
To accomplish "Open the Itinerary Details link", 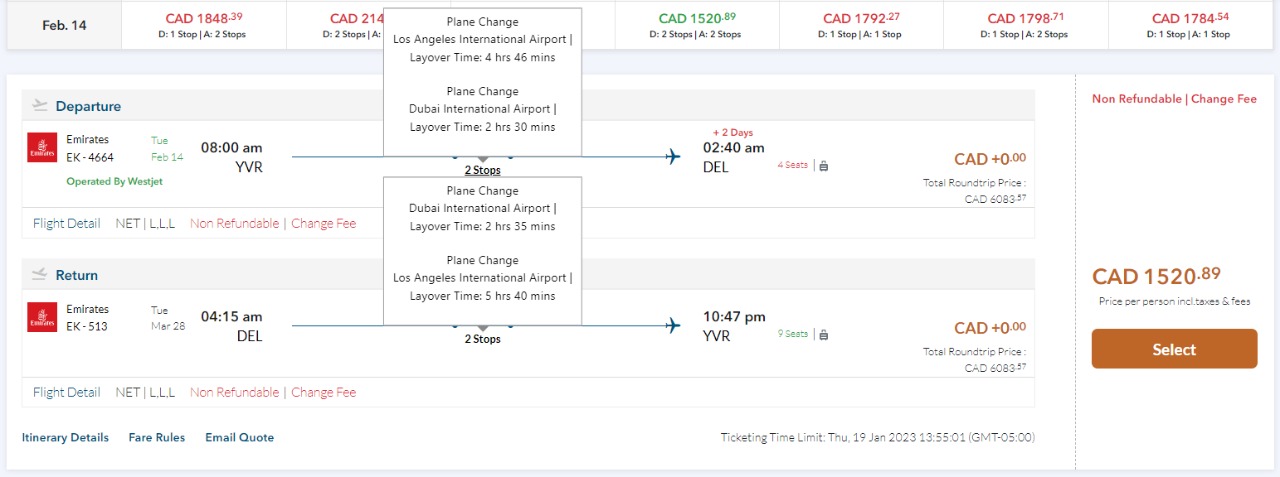I will coord(65,437).
